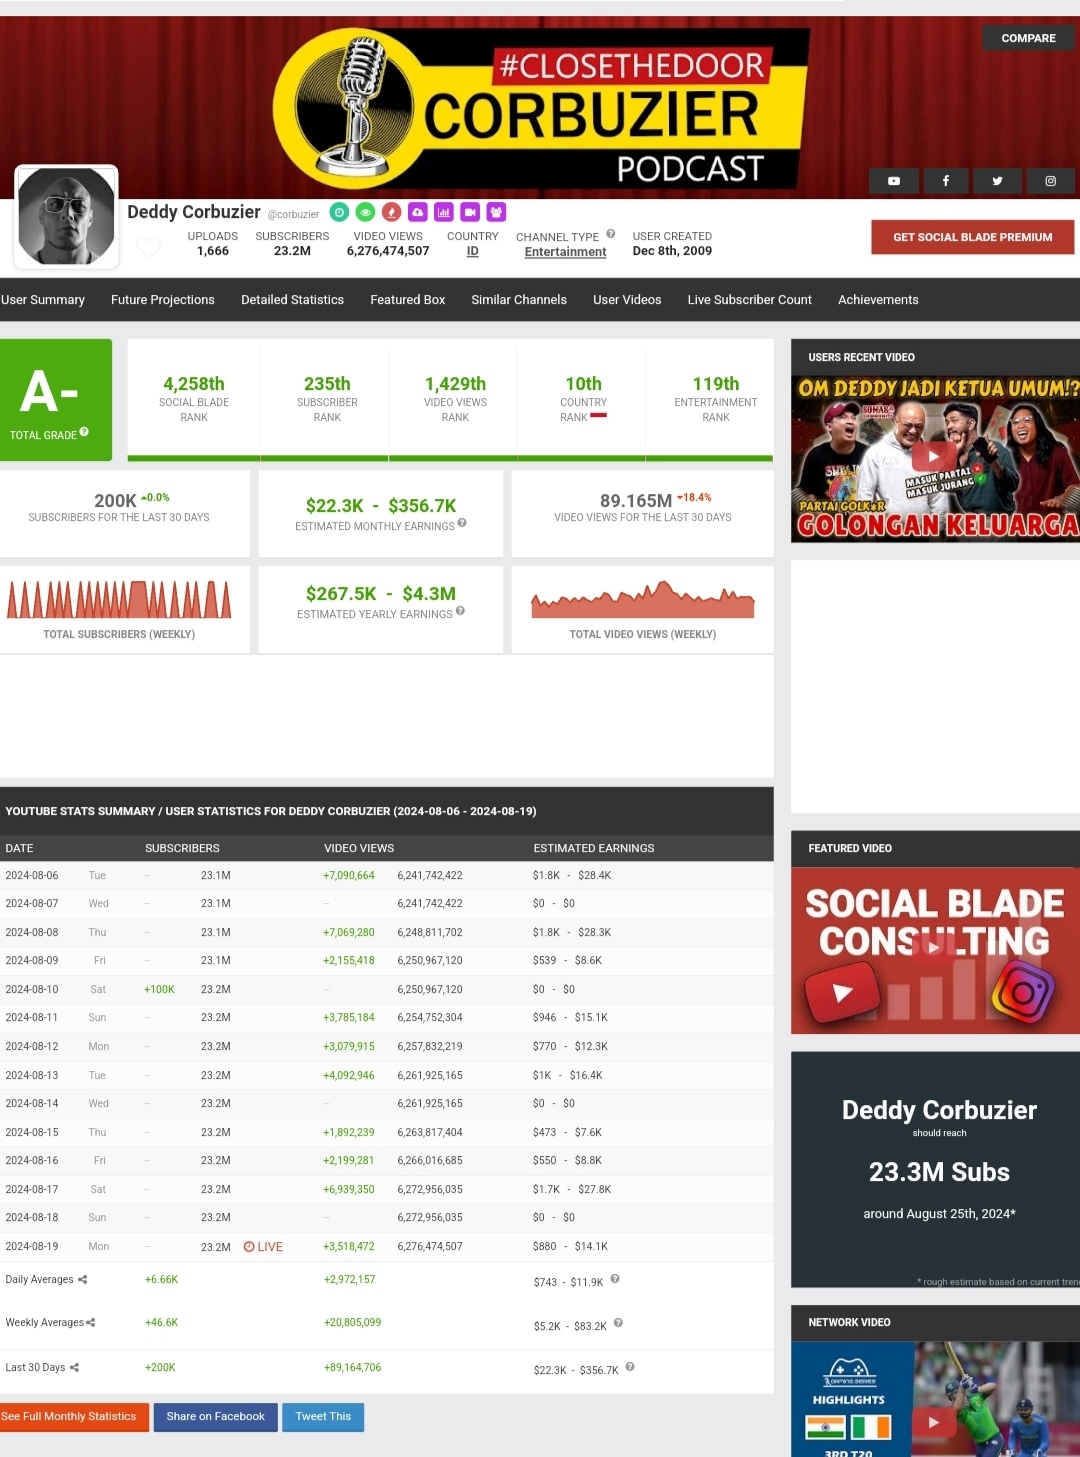This screenshot has width=1080, height=1457.
Task: Click the share icon next to Weekly Averages
Action: pyautogui.click(x=91, y=1323)
